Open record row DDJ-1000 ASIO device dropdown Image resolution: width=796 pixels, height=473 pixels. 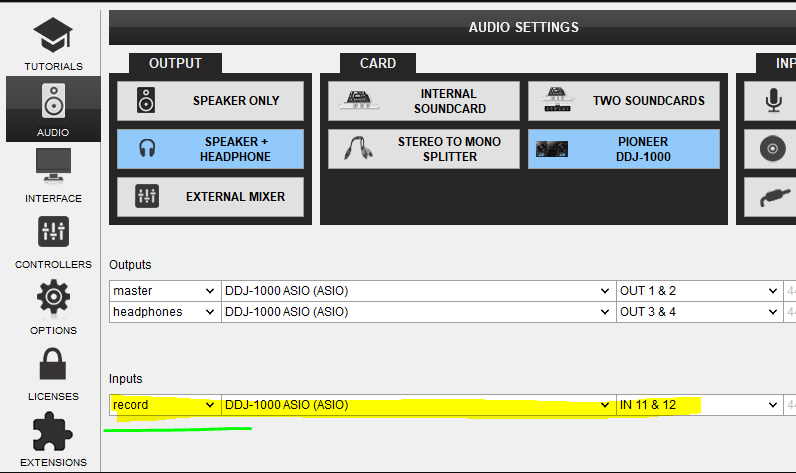point(418,405)
